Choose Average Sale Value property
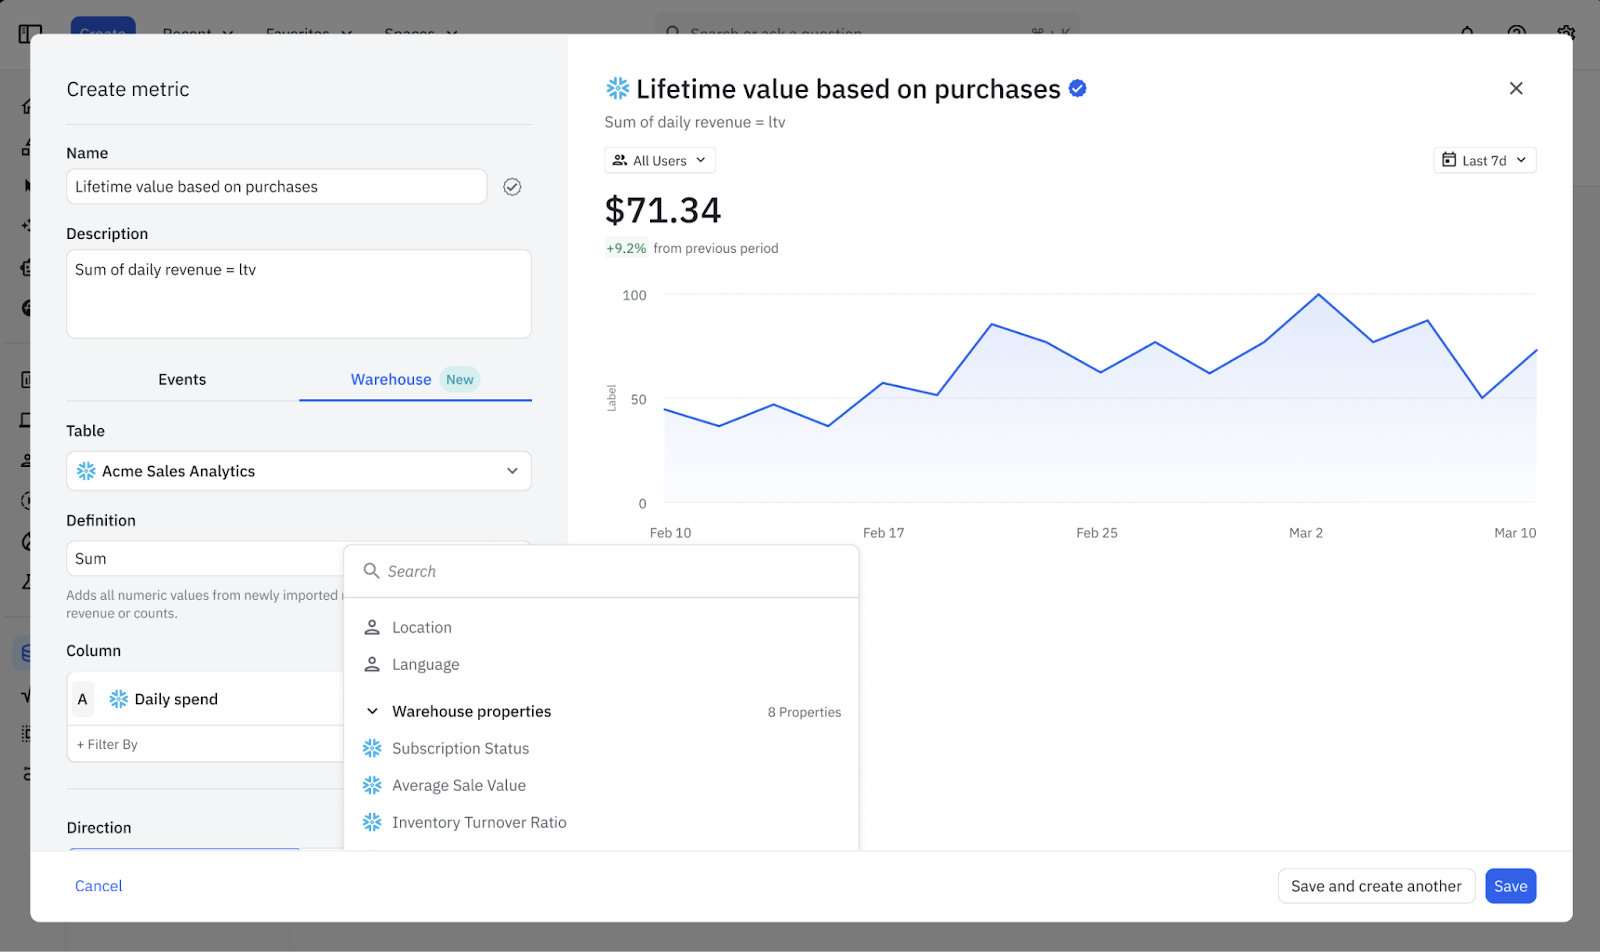This screenshot has width=1600, height=952. click(459, 785)
